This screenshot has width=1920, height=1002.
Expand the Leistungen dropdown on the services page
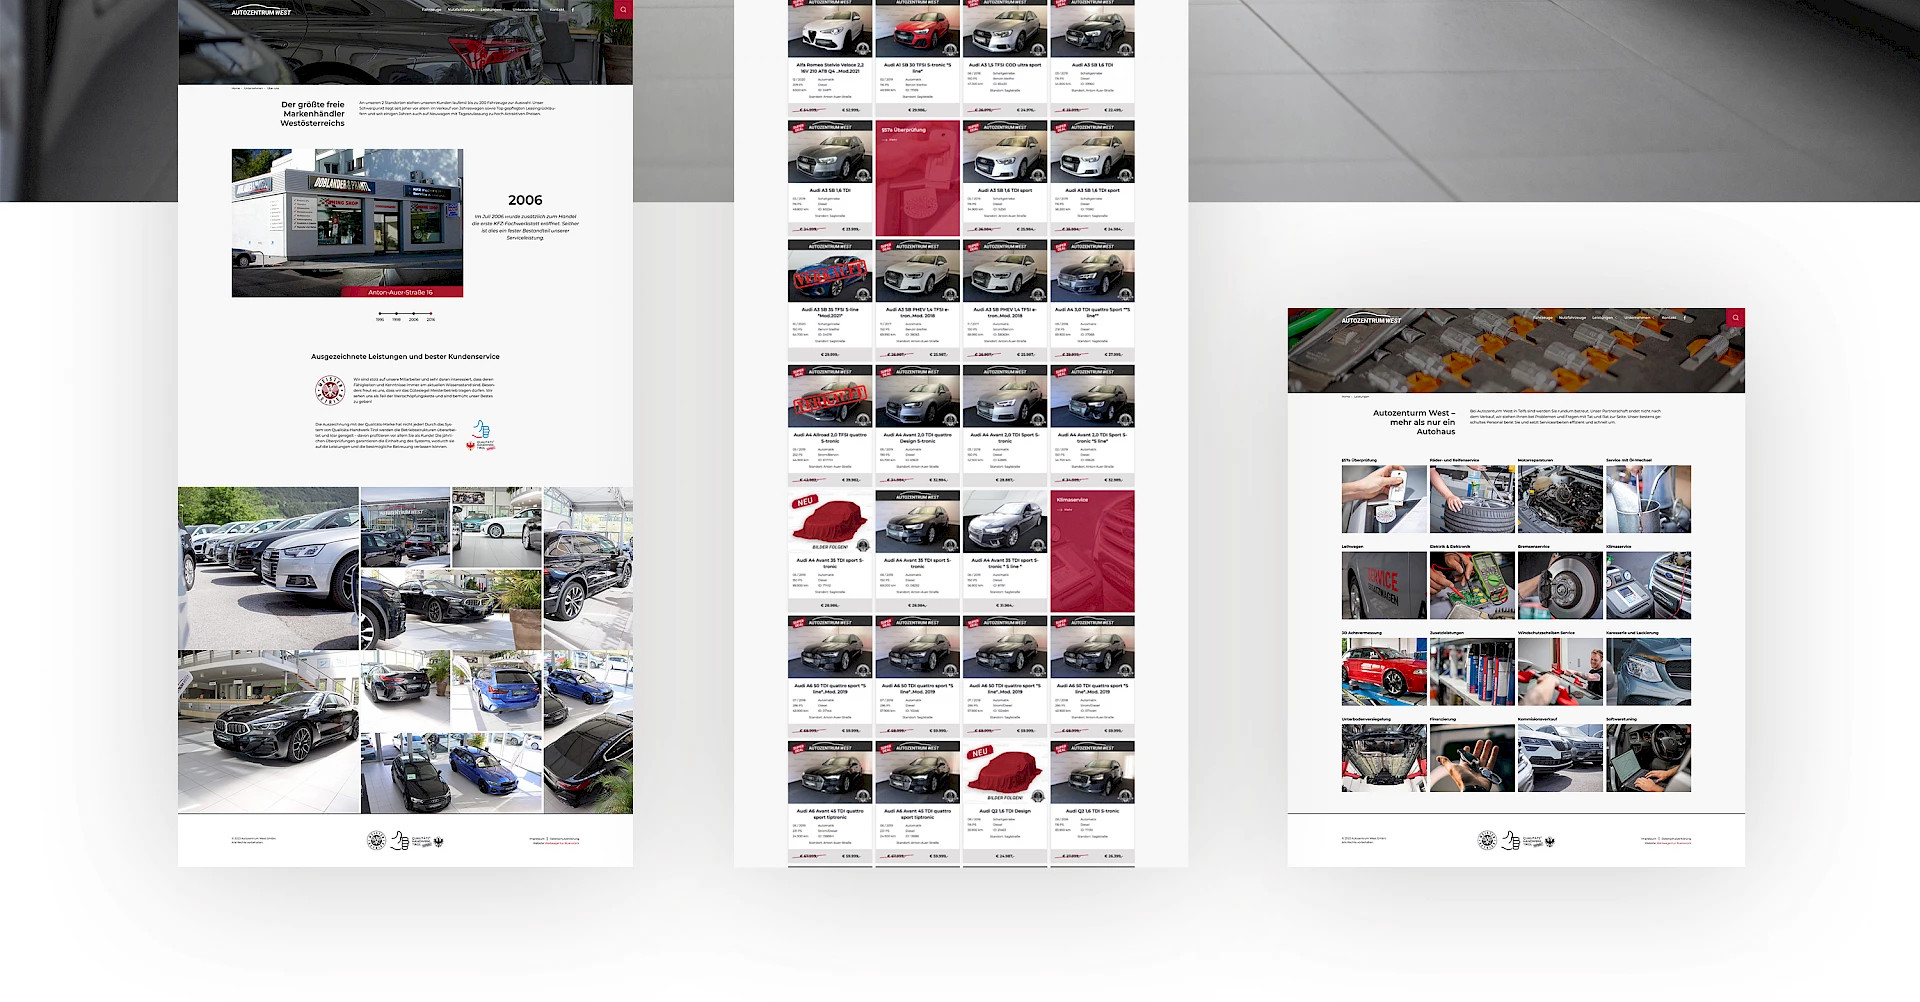1604,318
